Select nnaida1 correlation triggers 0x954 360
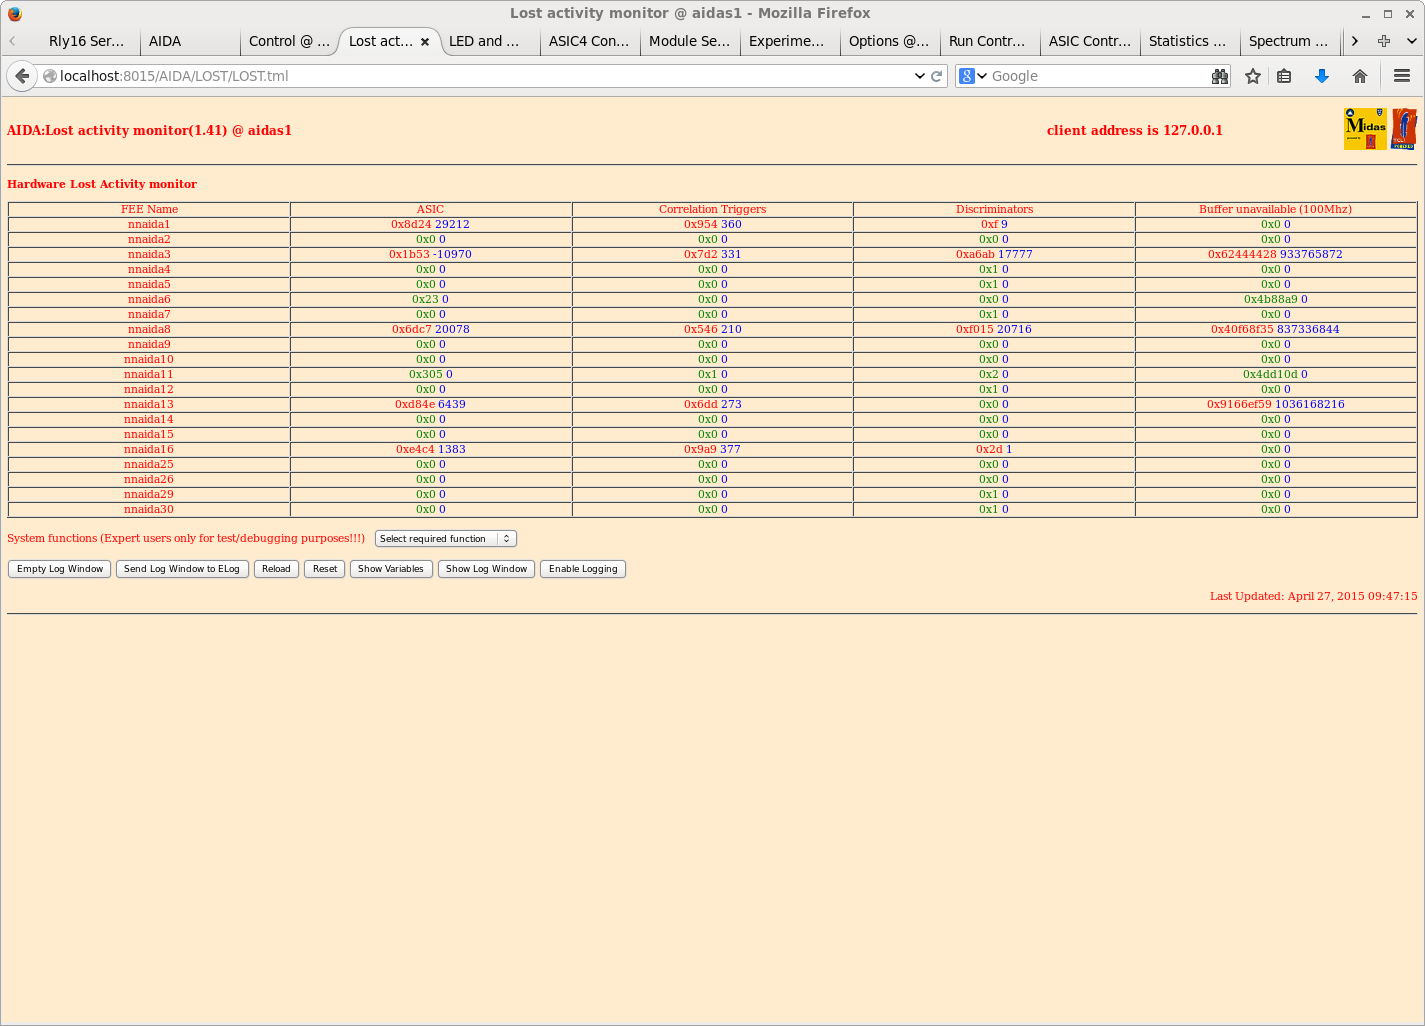 (x=712, y=225)
